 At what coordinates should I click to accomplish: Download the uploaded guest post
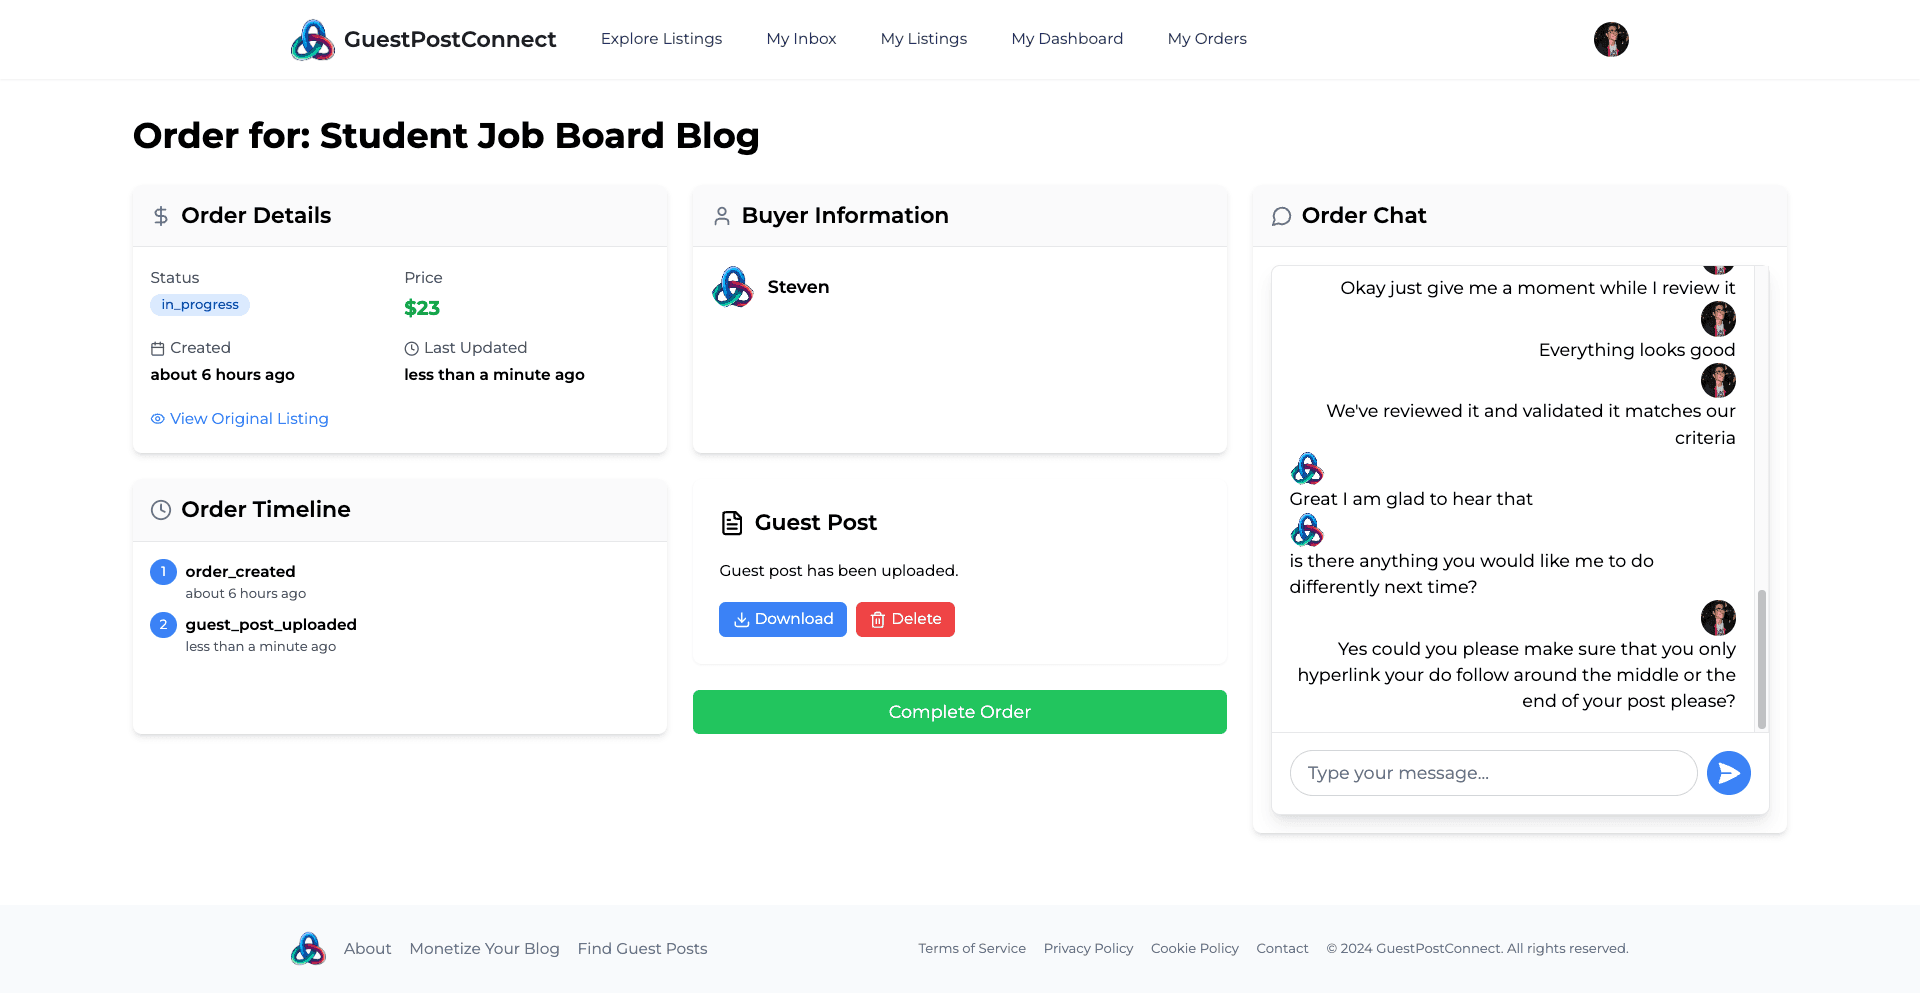(x=782, y=619)
